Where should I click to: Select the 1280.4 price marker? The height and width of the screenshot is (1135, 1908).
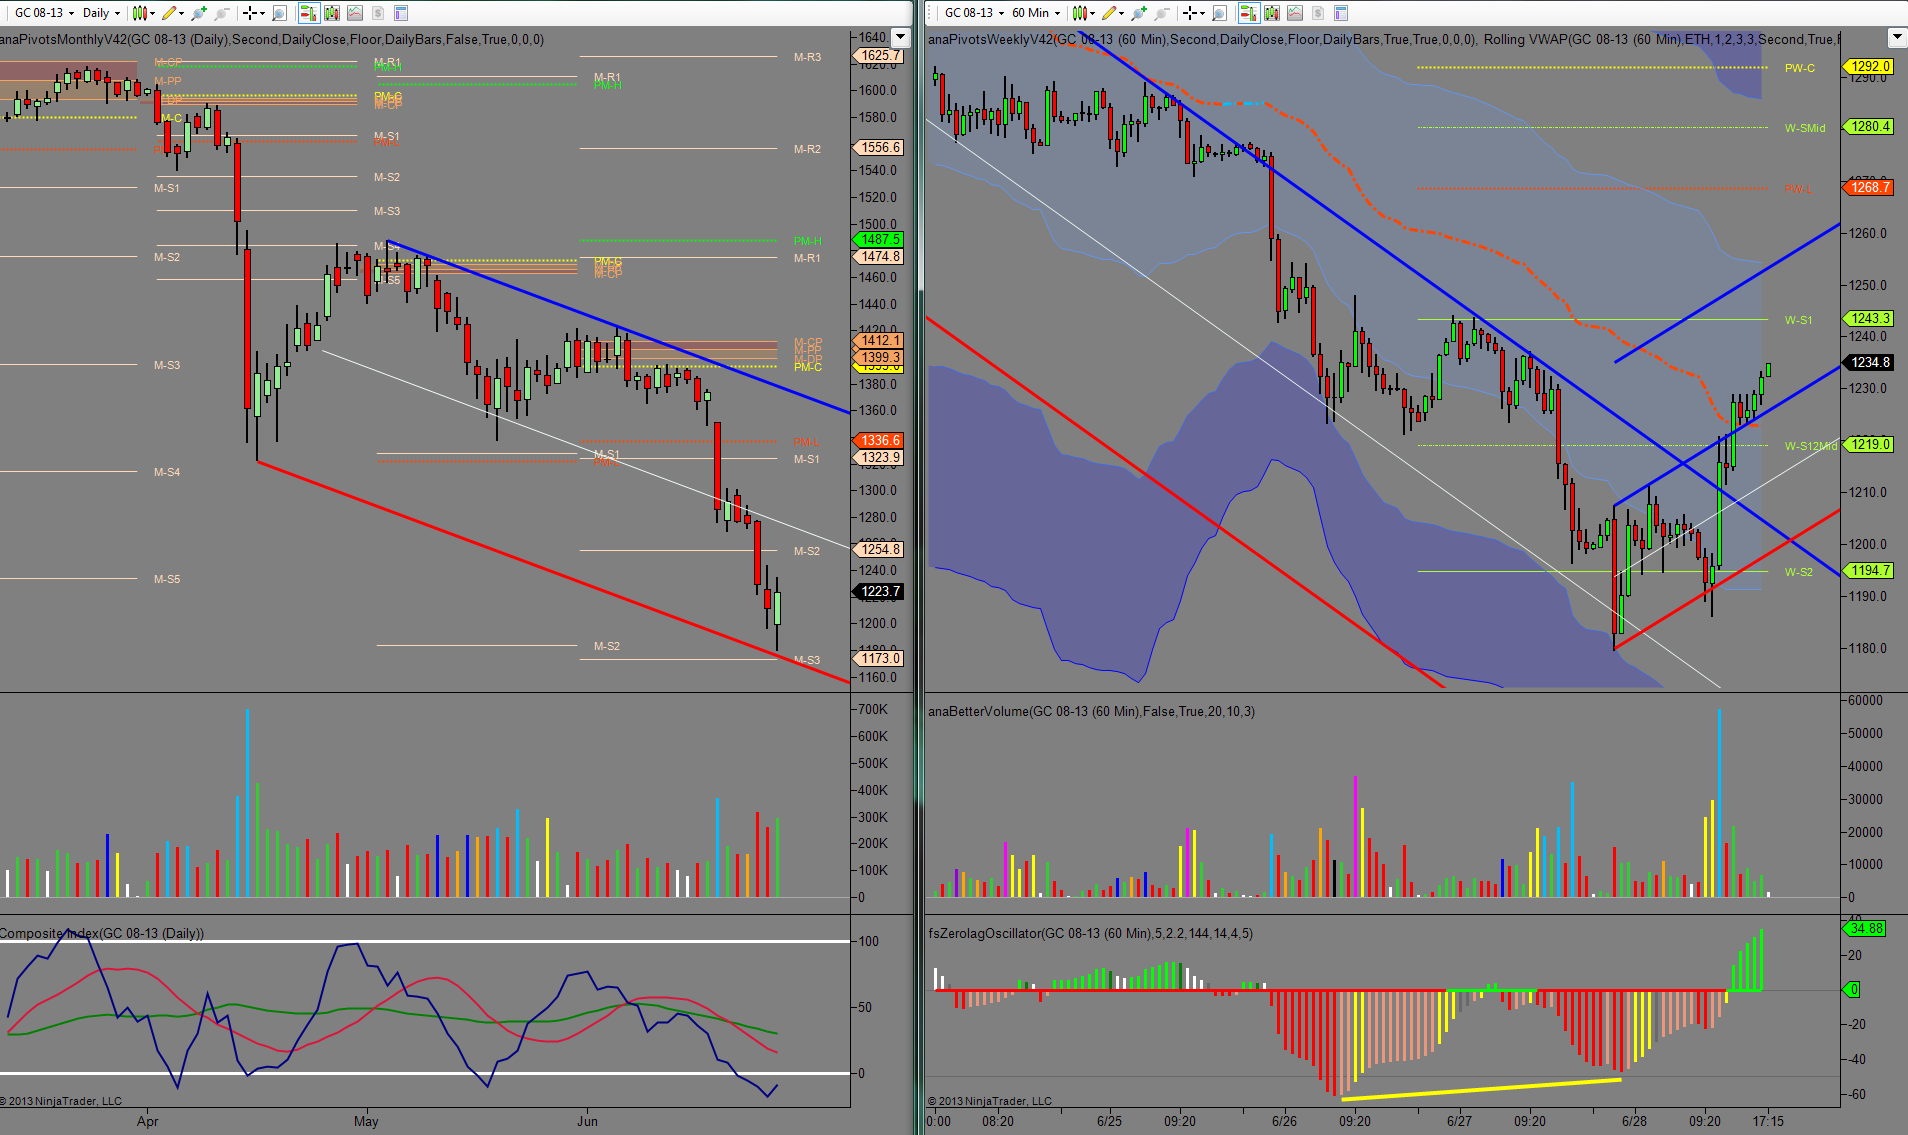tap(1868, 127)
